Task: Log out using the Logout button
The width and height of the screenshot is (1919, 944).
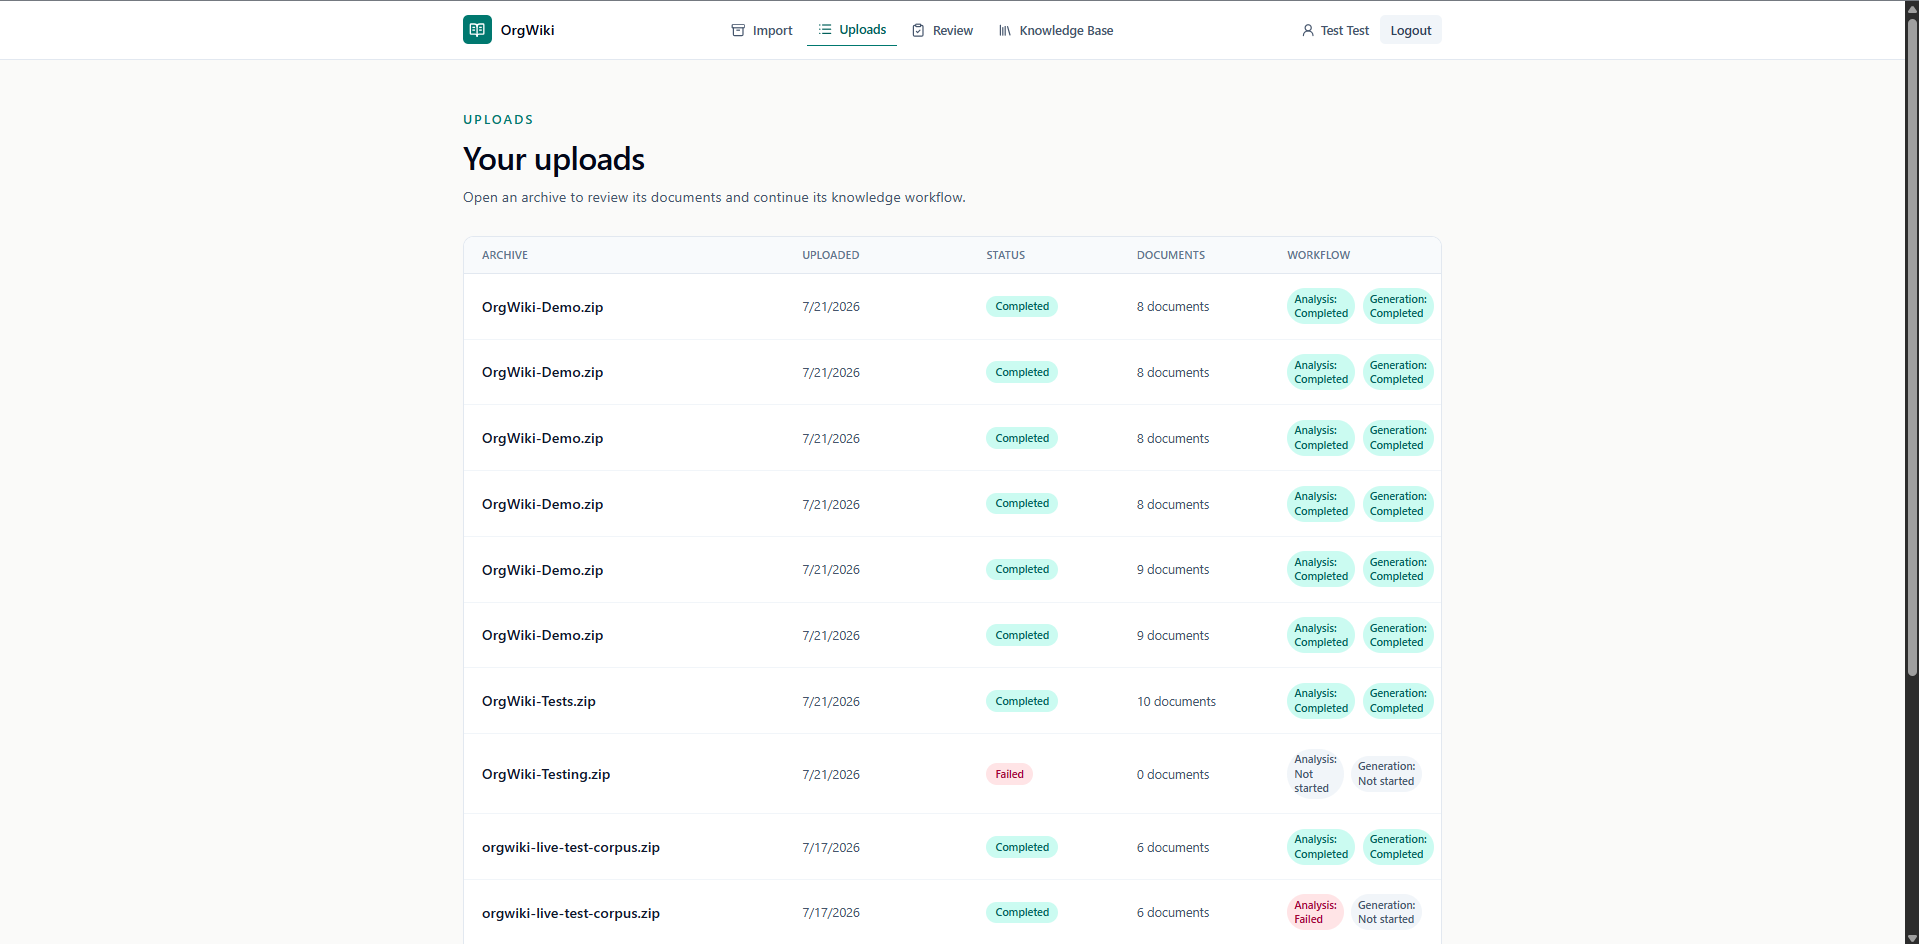Action: (1410, 30)
